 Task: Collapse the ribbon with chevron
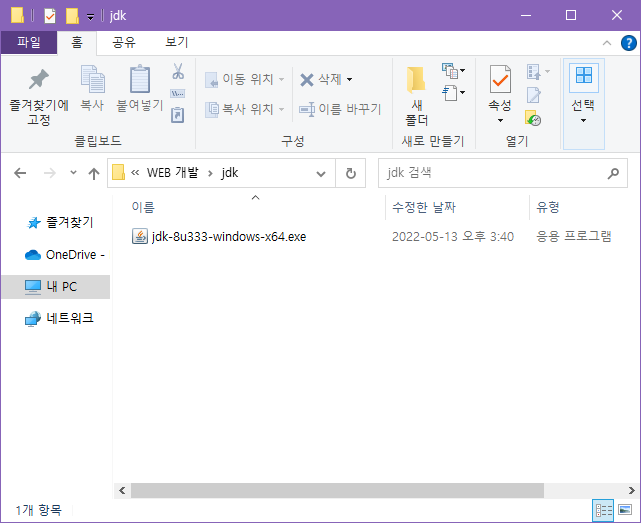pyautogui.click(x=607, y=43)
